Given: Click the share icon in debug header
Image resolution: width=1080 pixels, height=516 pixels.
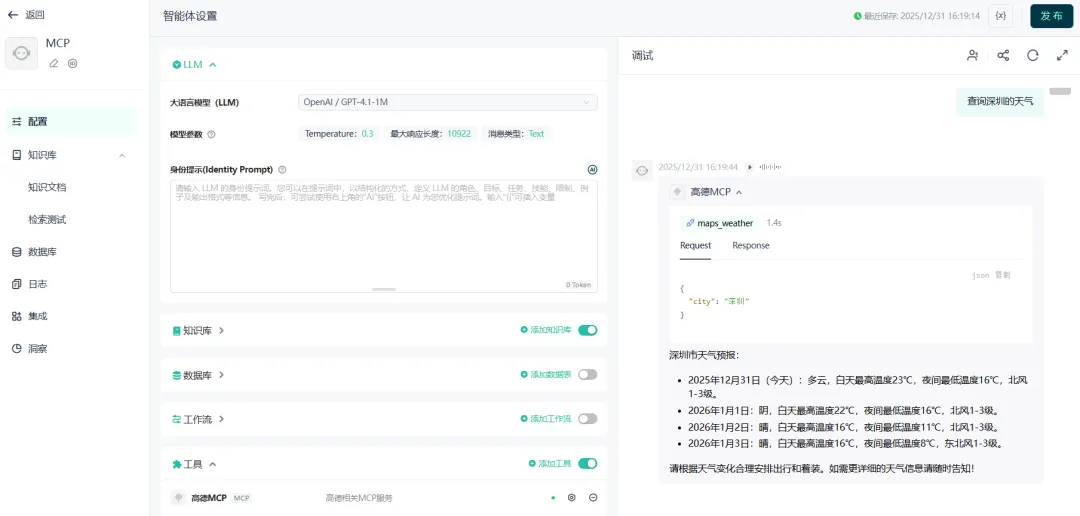Looking at the screenshot, I should point(1003,56).
